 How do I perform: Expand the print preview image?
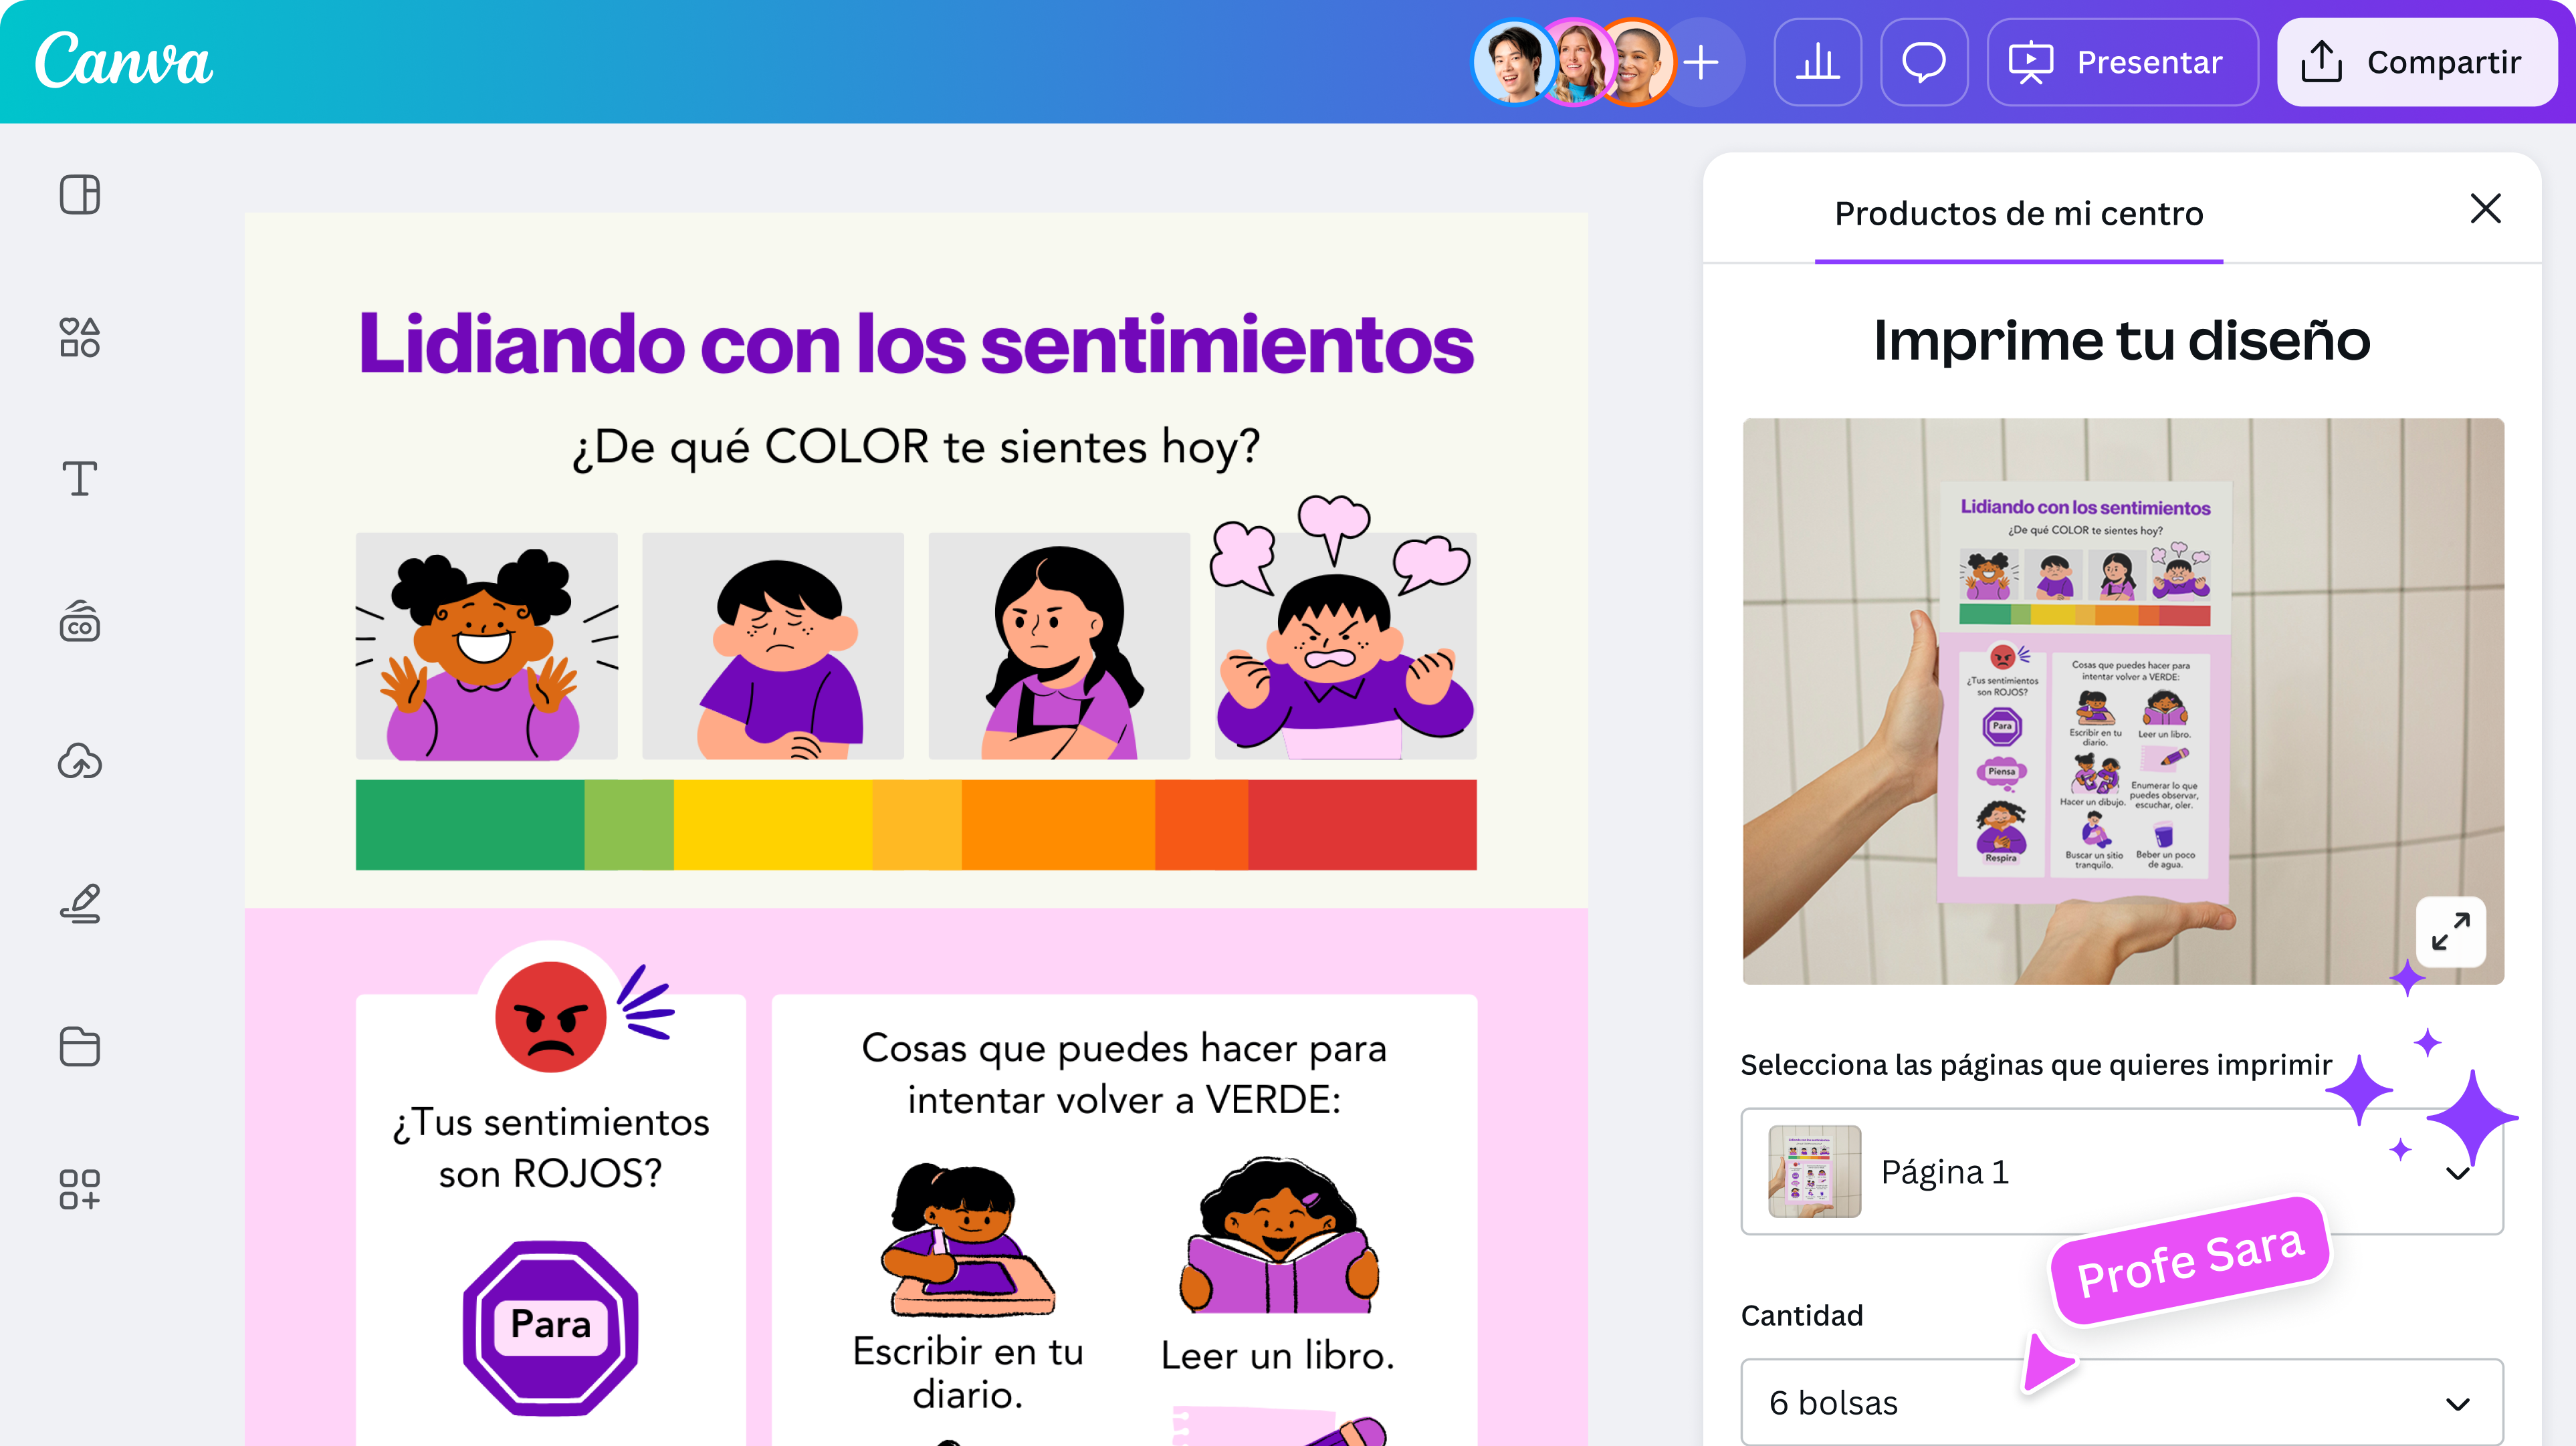(2450, 931)
